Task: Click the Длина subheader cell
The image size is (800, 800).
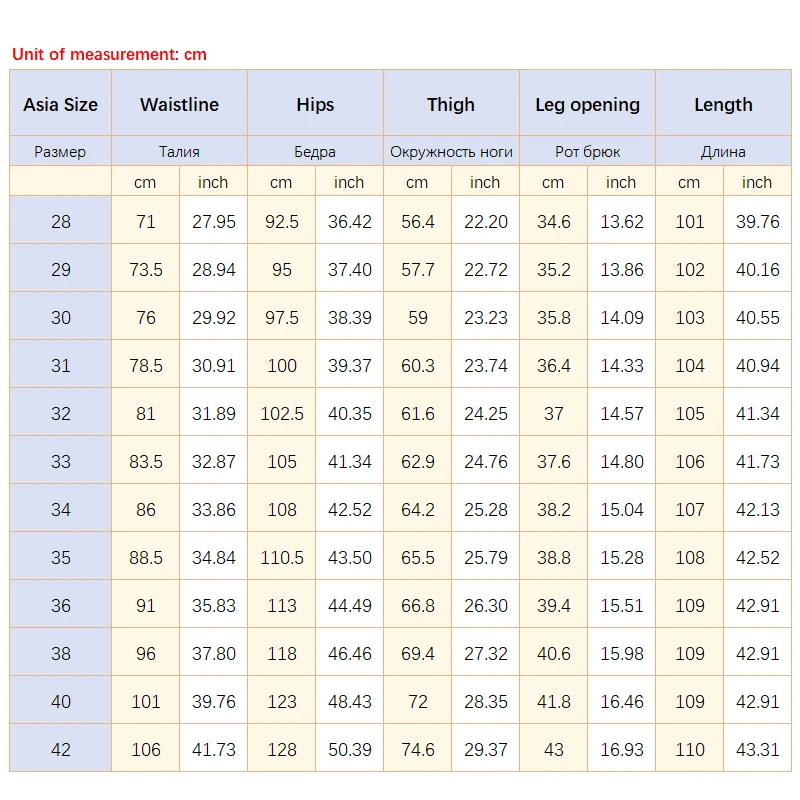Action: [x=723, y=152]
